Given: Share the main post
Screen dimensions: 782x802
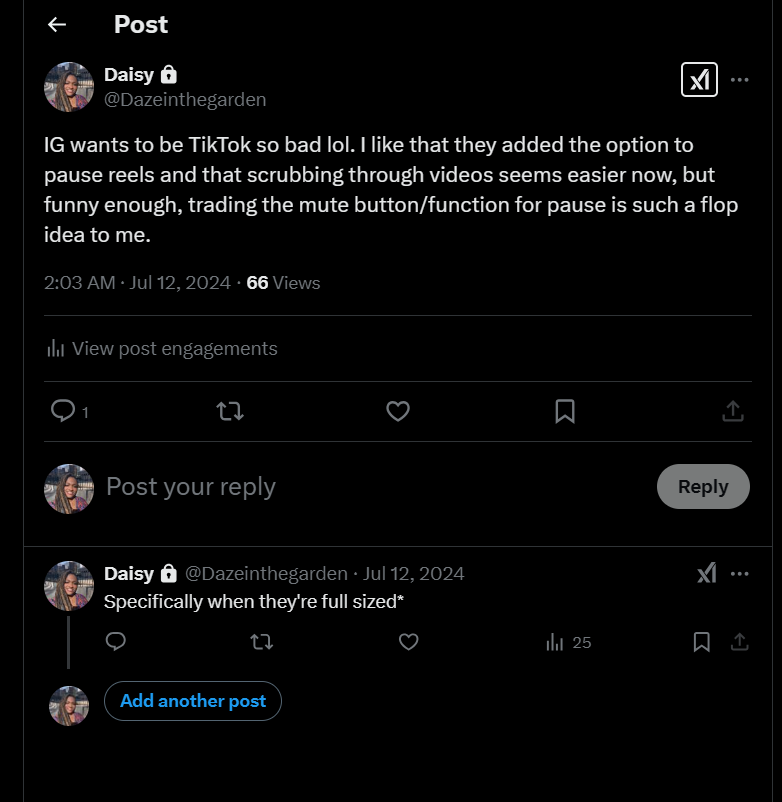Looking at the screenshot, I should pyautogui.click(x=732, y=410).
